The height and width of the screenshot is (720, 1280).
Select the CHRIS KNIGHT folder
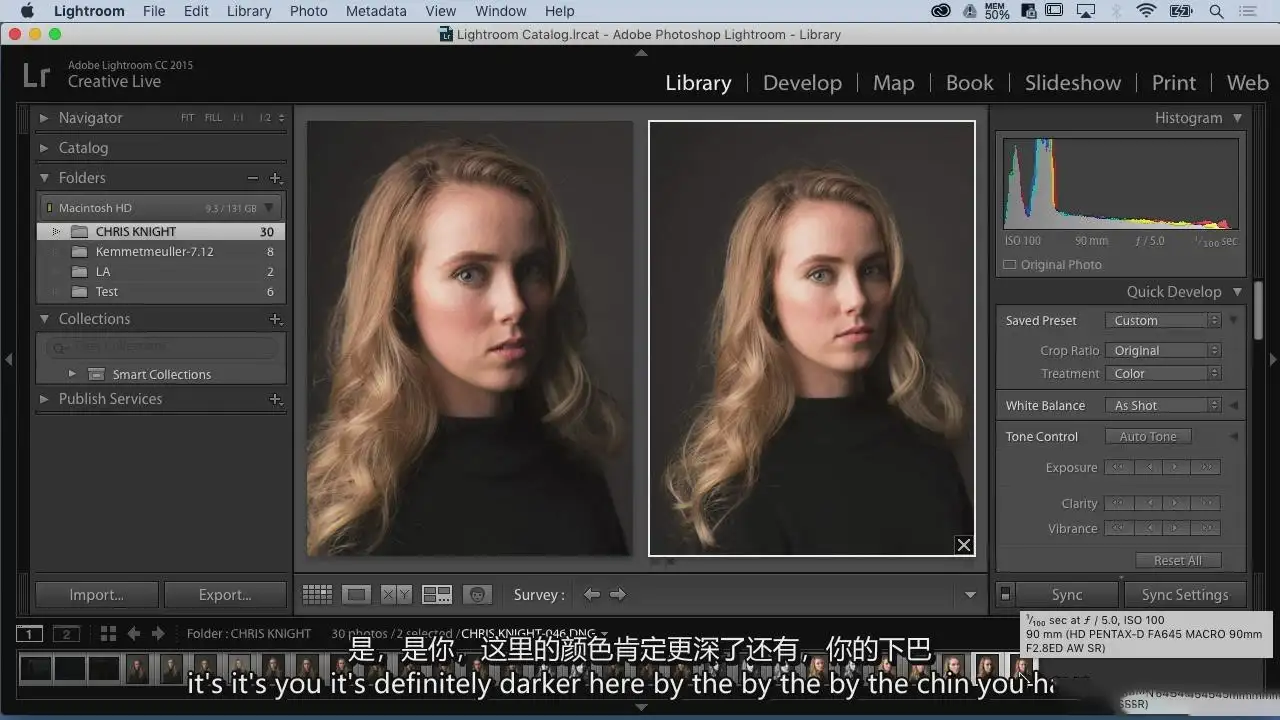tap(161, 231)
